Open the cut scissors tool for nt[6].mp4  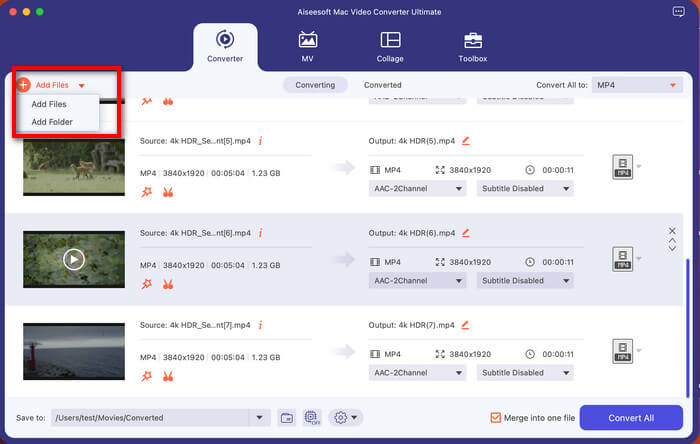coord(168,284)
